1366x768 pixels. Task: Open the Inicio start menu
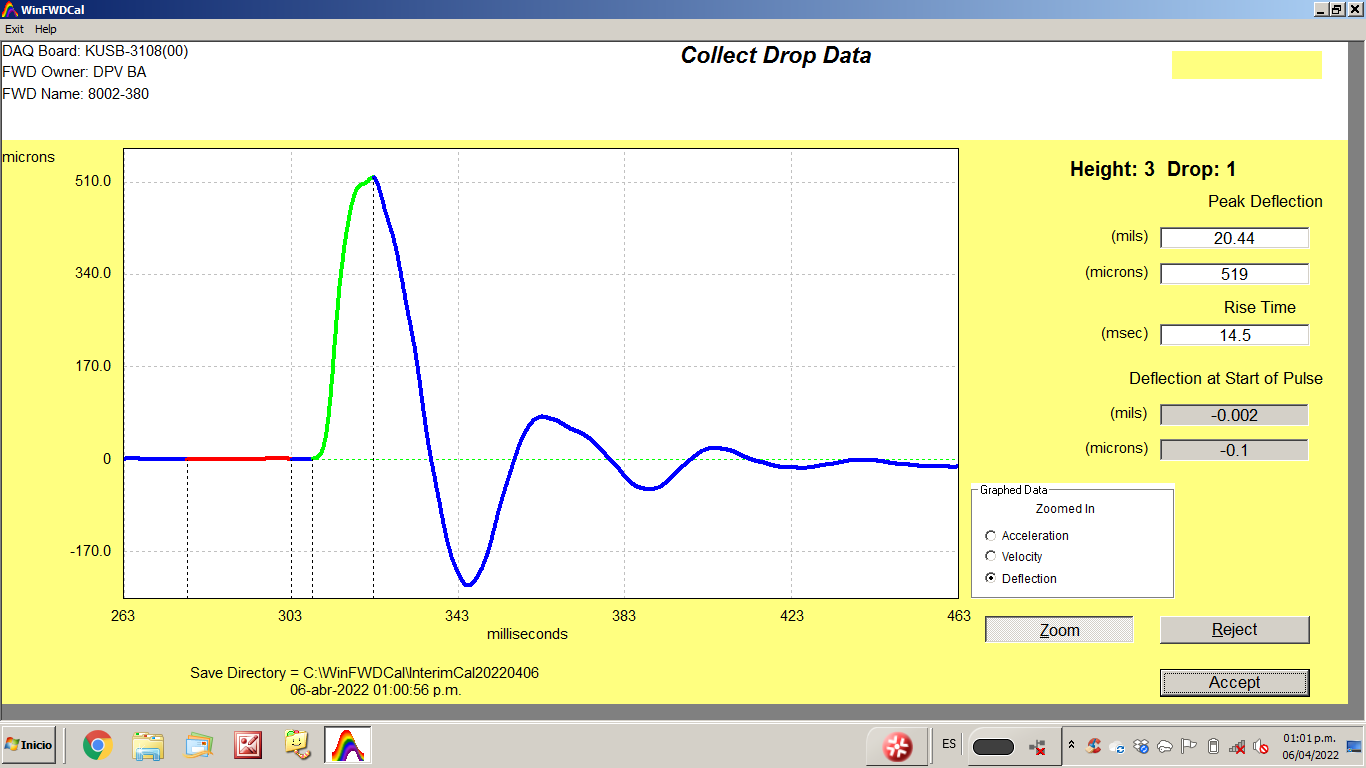[x=29, y=745]
